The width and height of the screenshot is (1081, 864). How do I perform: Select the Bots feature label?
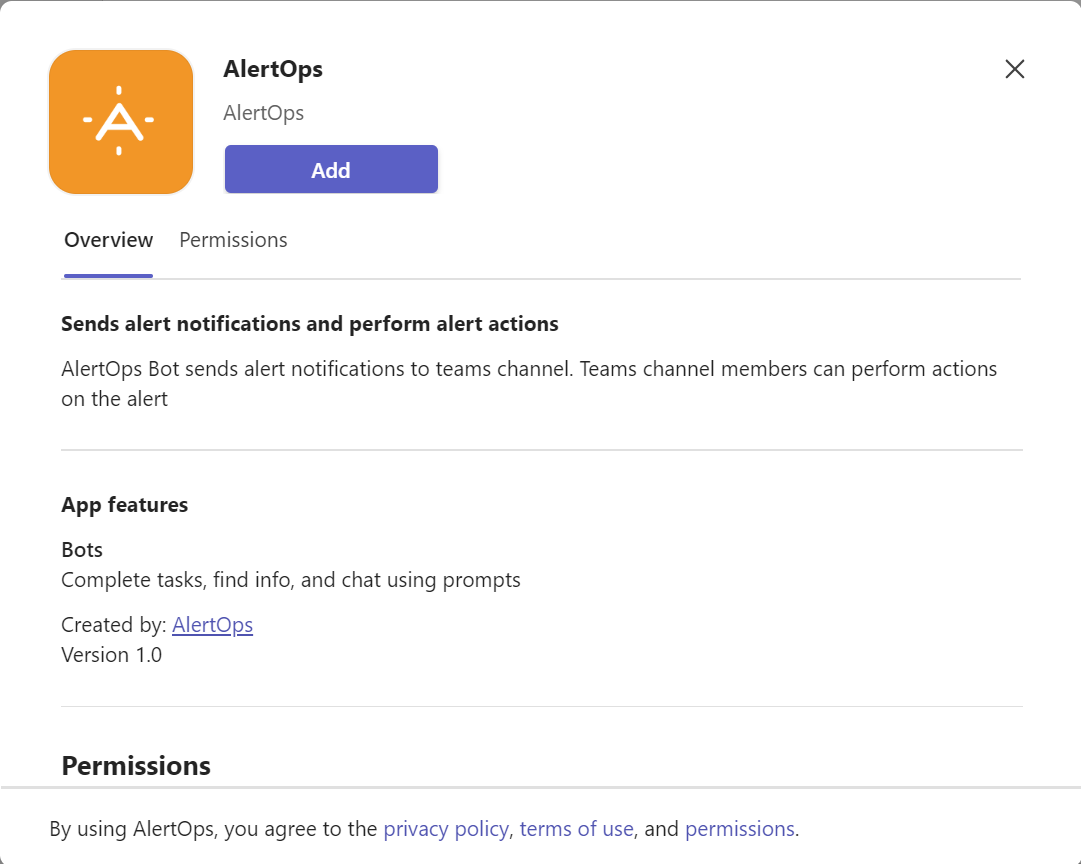82,550
